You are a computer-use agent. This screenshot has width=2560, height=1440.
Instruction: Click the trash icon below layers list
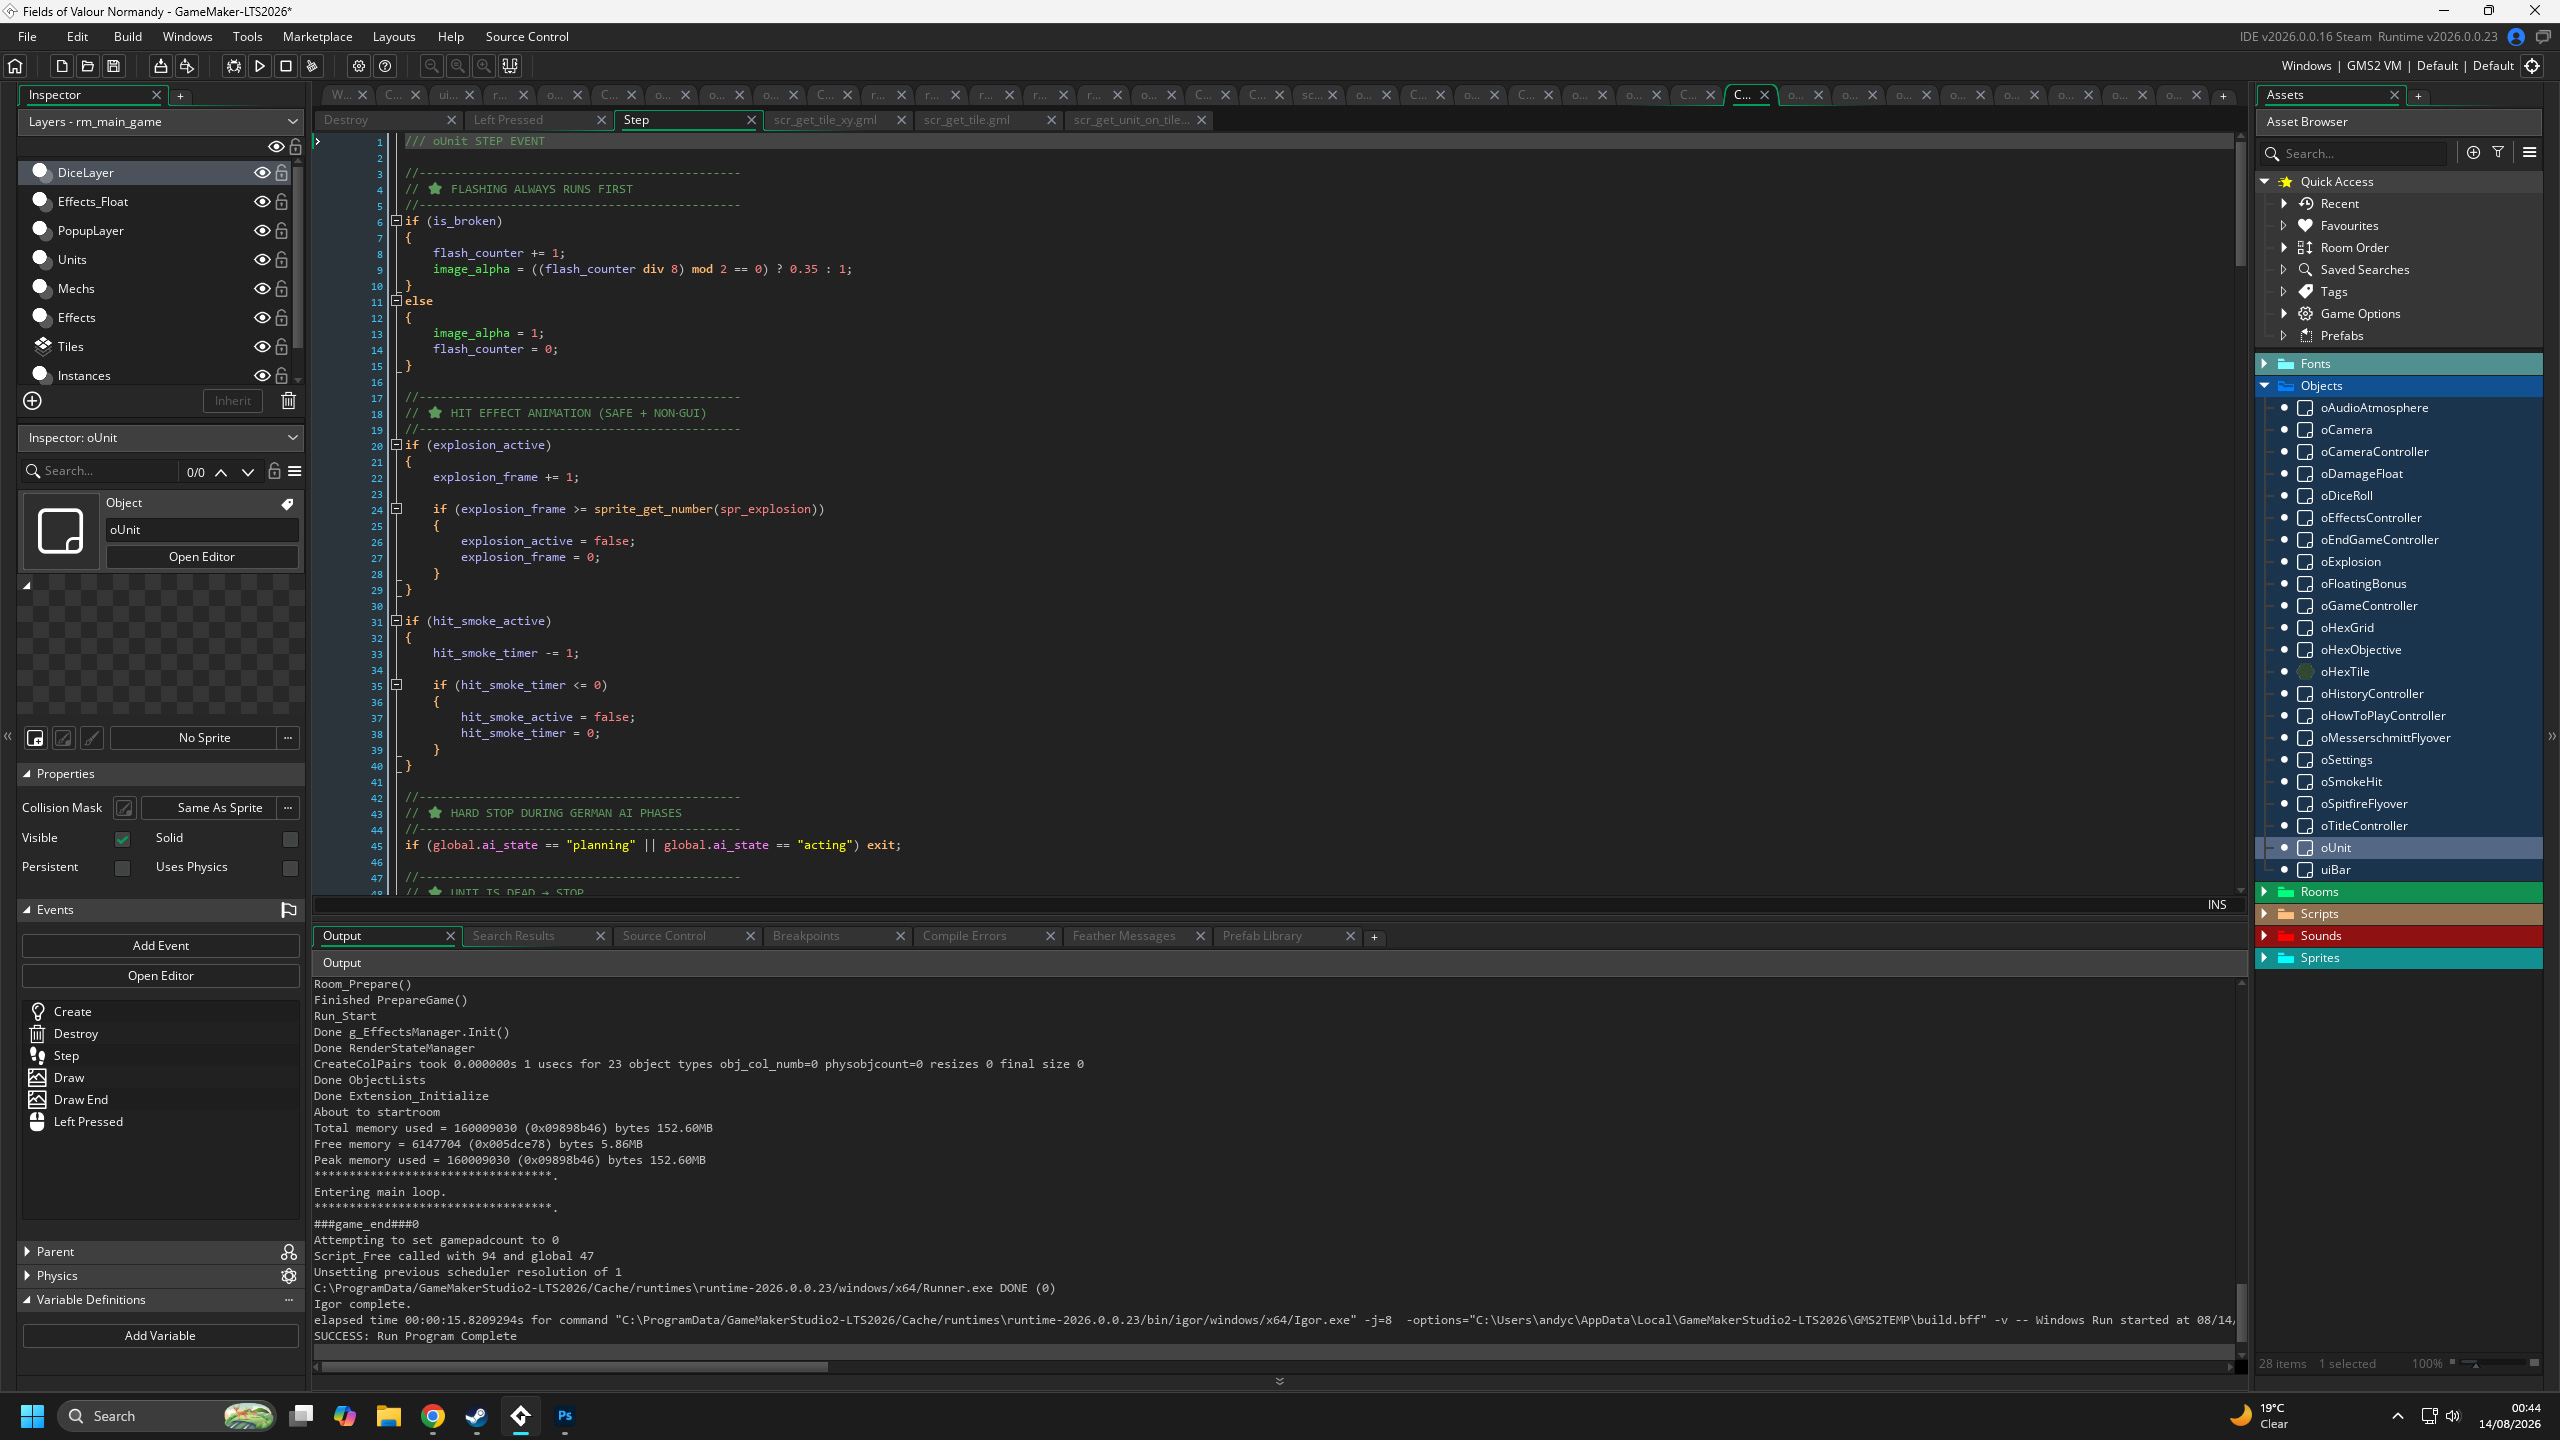(x=288, y=401)
